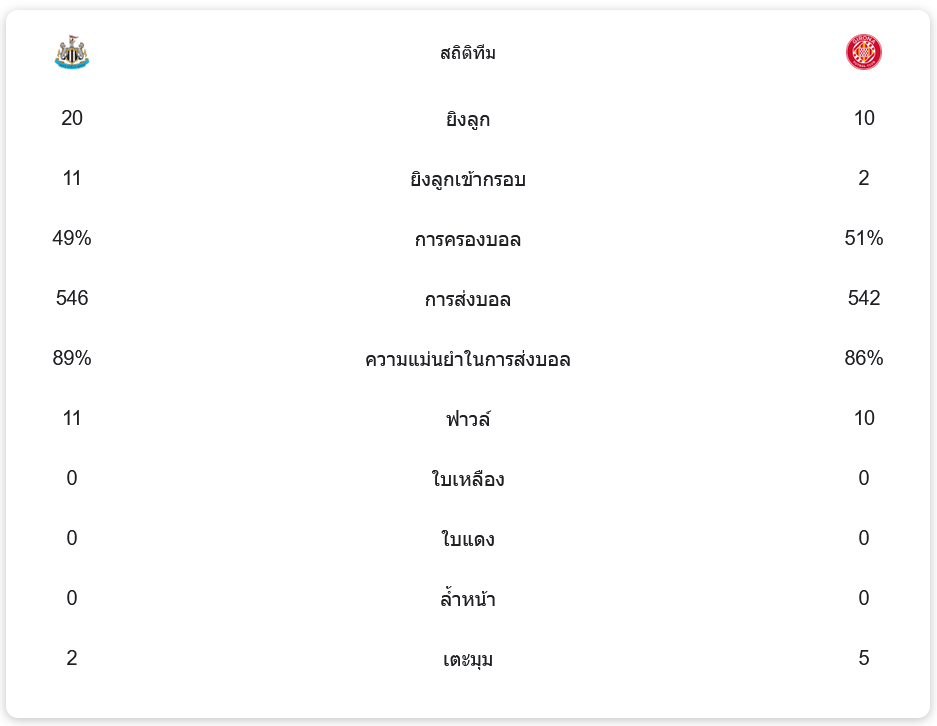Click the ล้ำหน้า stat label
Screen dimensions: 937x726
click(x=468, y=600)
